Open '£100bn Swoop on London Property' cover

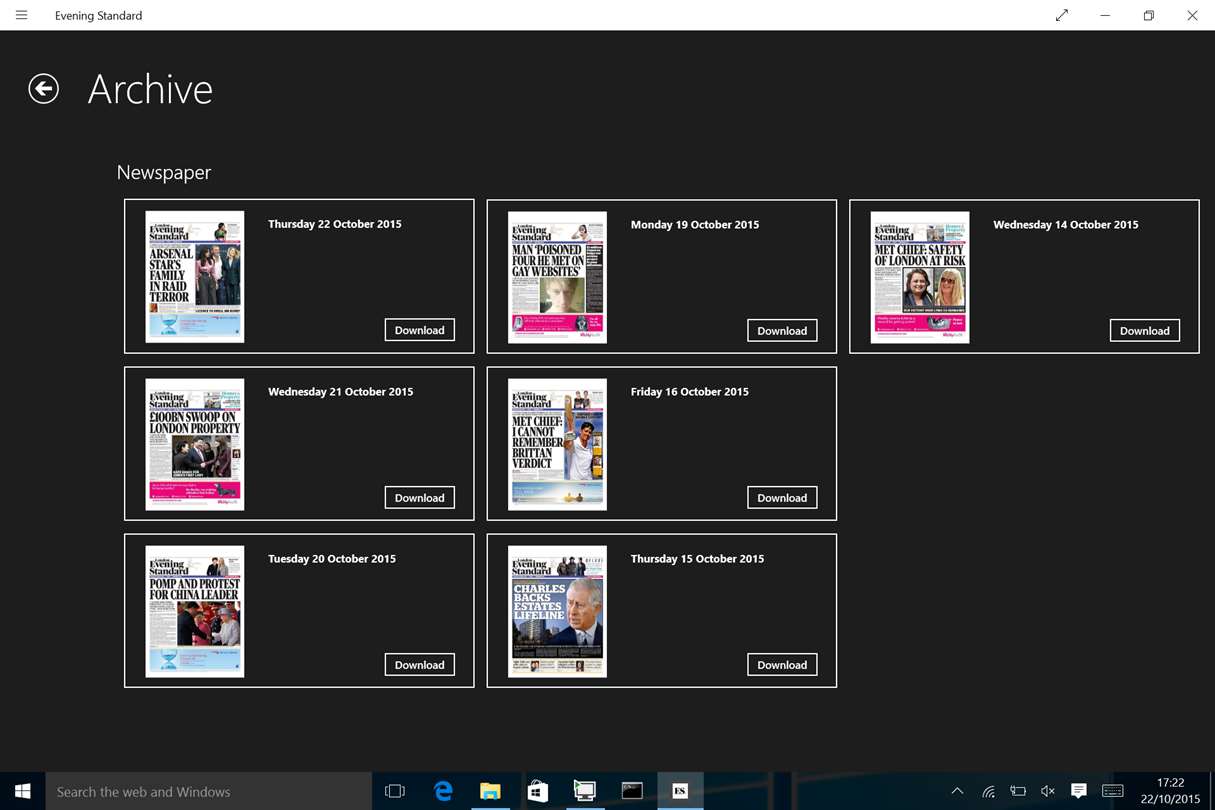coord(195,444)
